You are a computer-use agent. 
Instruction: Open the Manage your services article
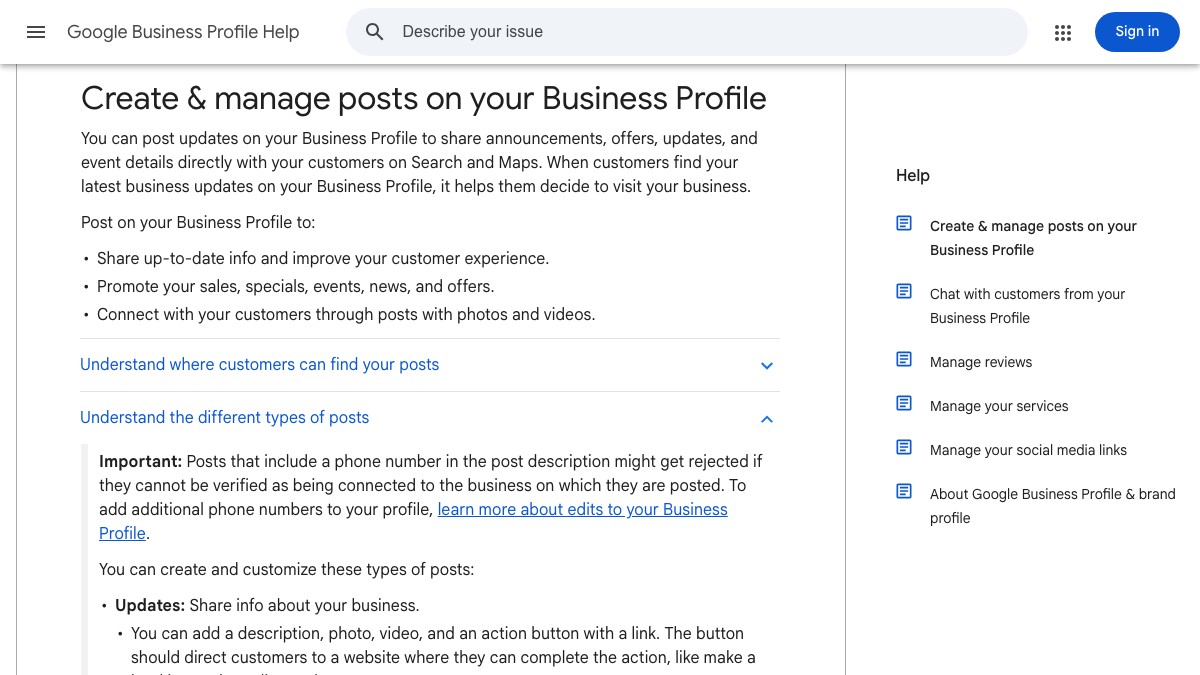pos(999,406)
